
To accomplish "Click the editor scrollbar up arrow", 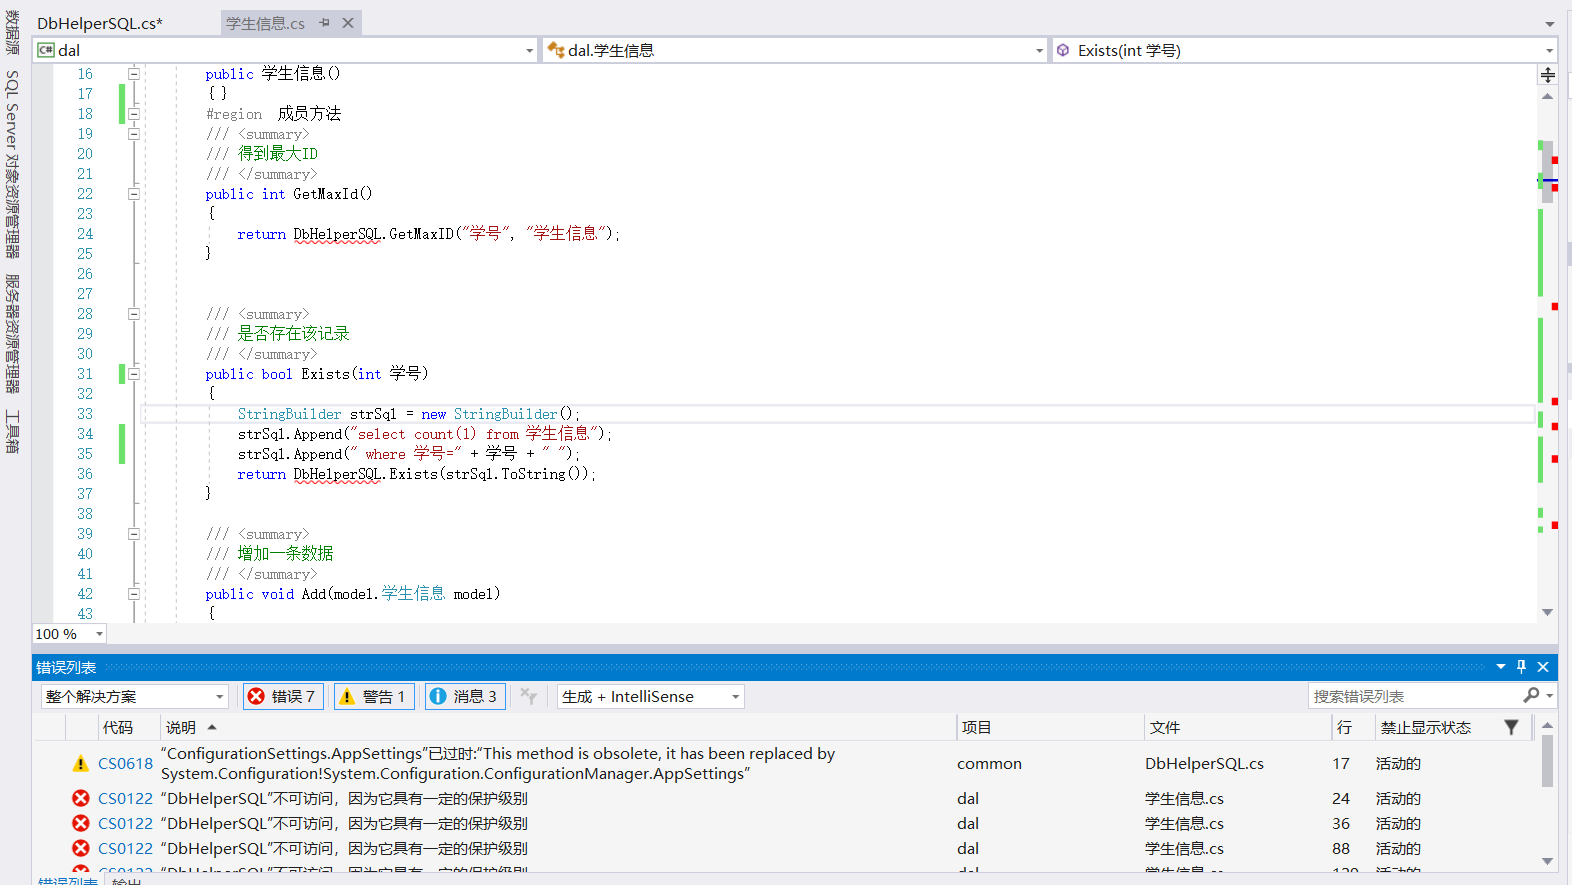I will tap(1547, 96).
